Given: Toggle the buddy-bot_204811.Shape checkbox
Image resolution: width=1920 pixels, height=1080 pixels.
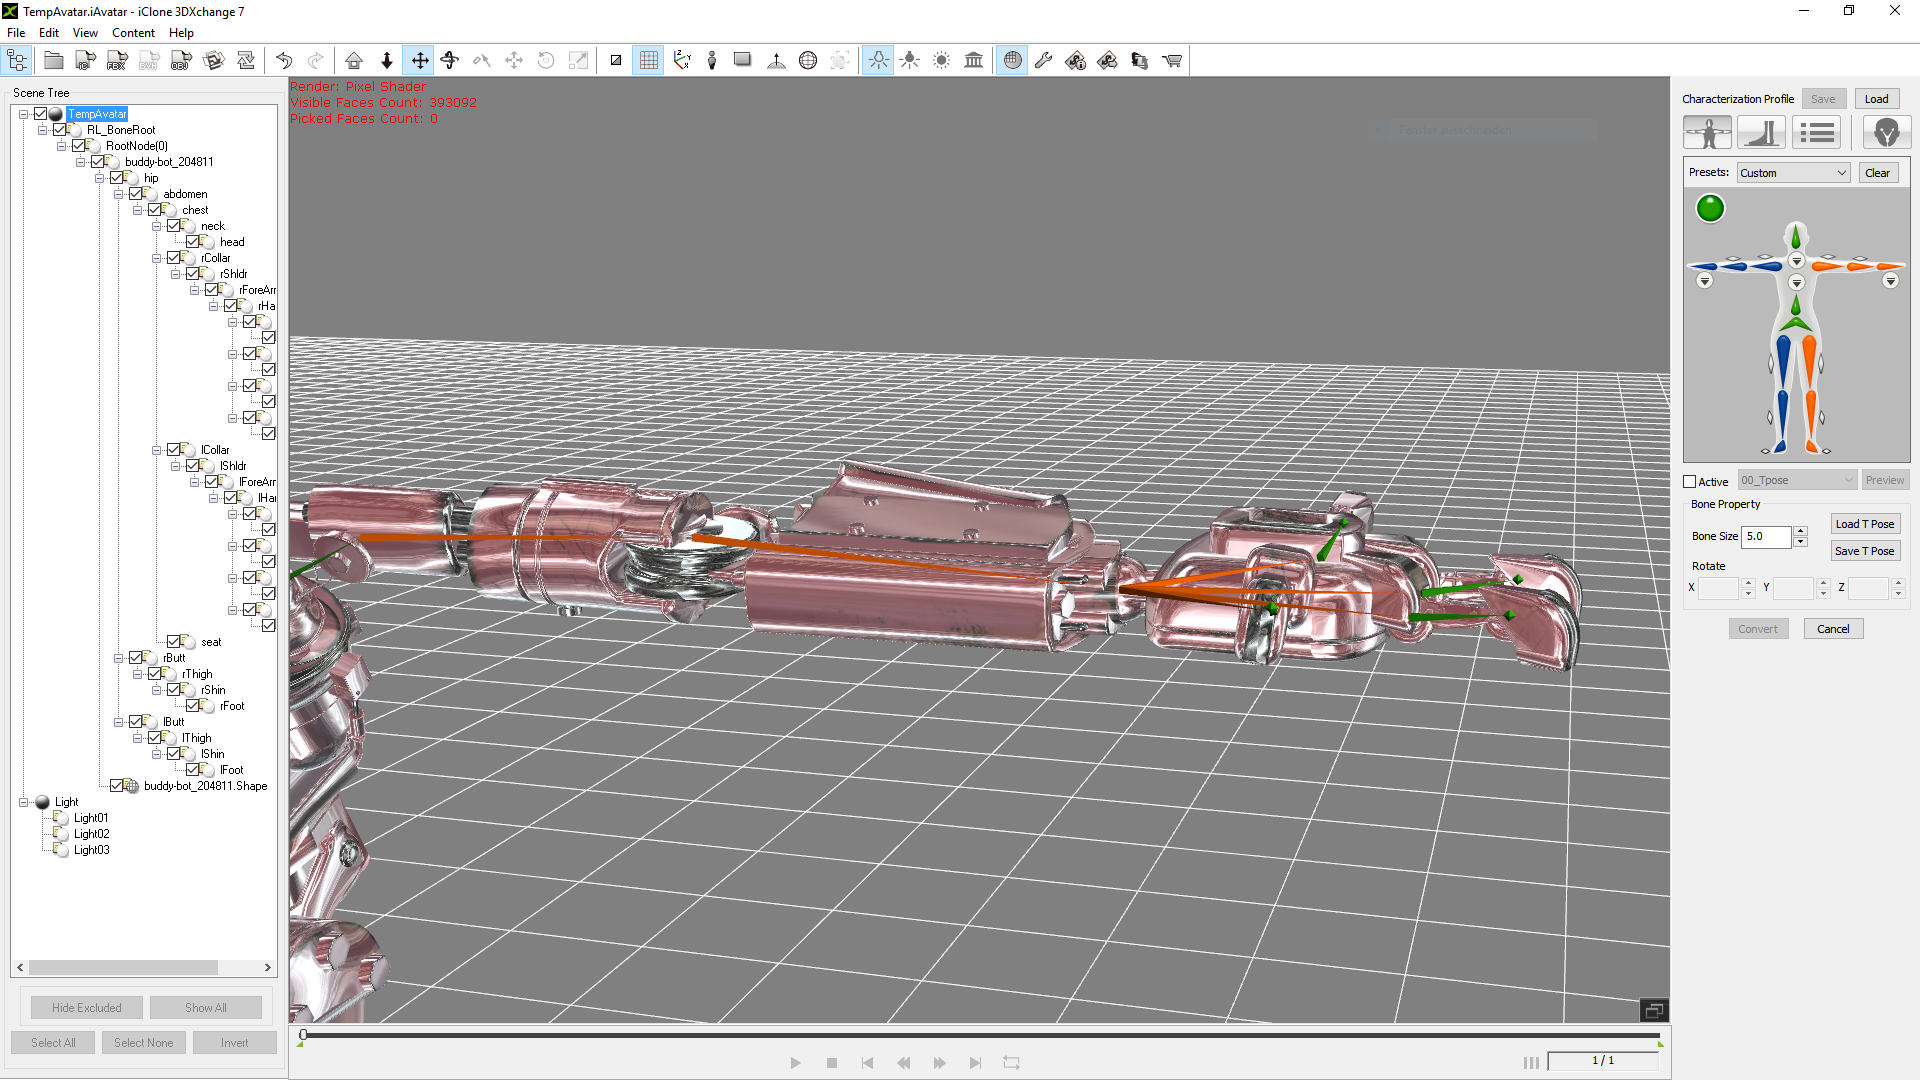Looking at the screenshot, I should (117, 786).
